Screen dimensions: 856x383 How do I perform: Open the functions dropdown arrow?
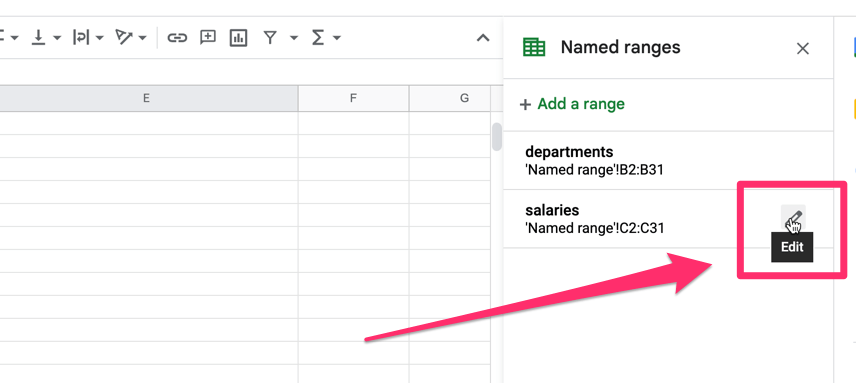click(337, 38)
